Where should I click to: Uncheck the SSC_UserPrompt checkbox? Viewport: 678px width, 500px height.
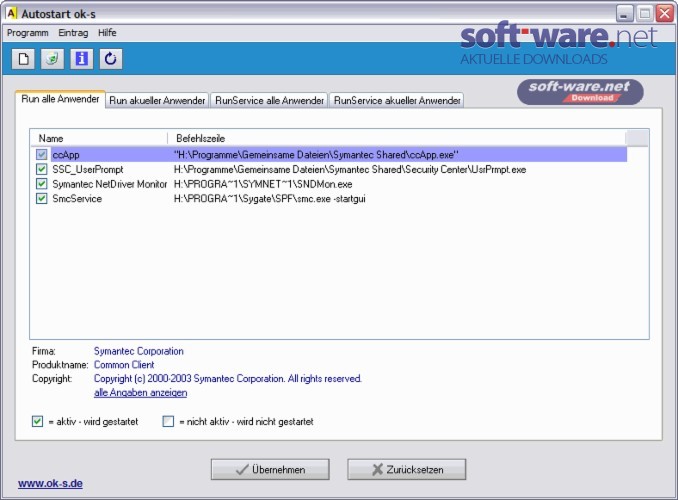pos(42,169)
